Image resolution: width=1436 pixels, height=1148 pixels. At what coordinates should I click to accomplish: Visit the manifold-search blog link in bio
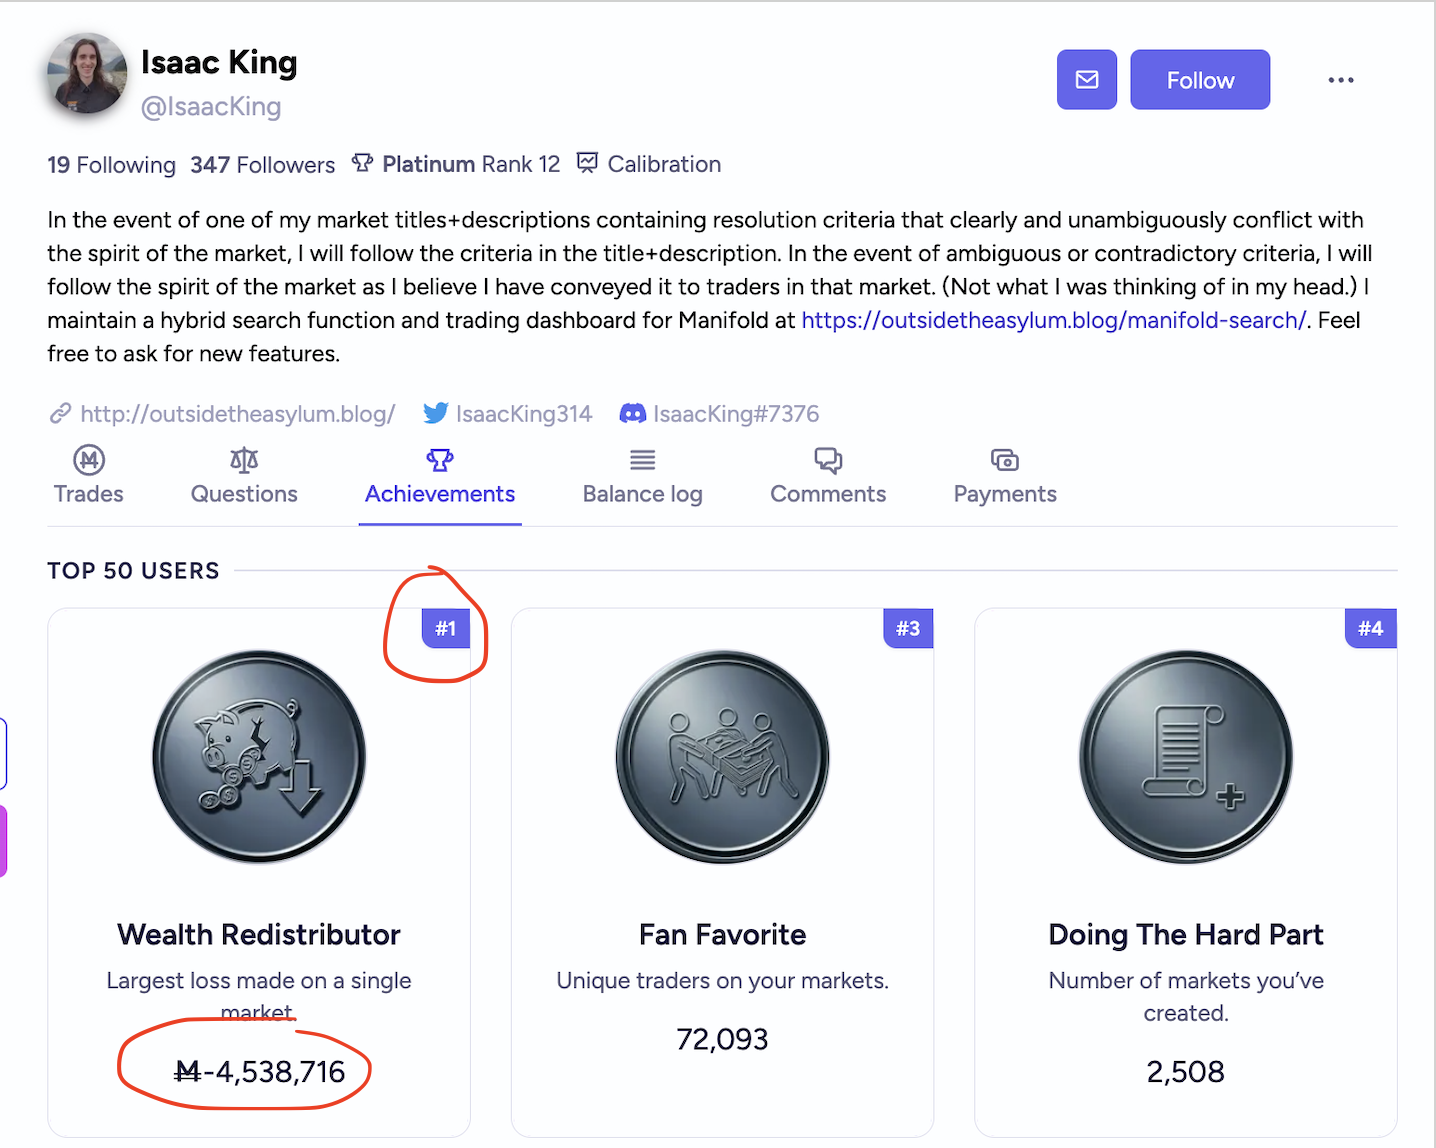pyautogui.click(x=1054, y=320)
